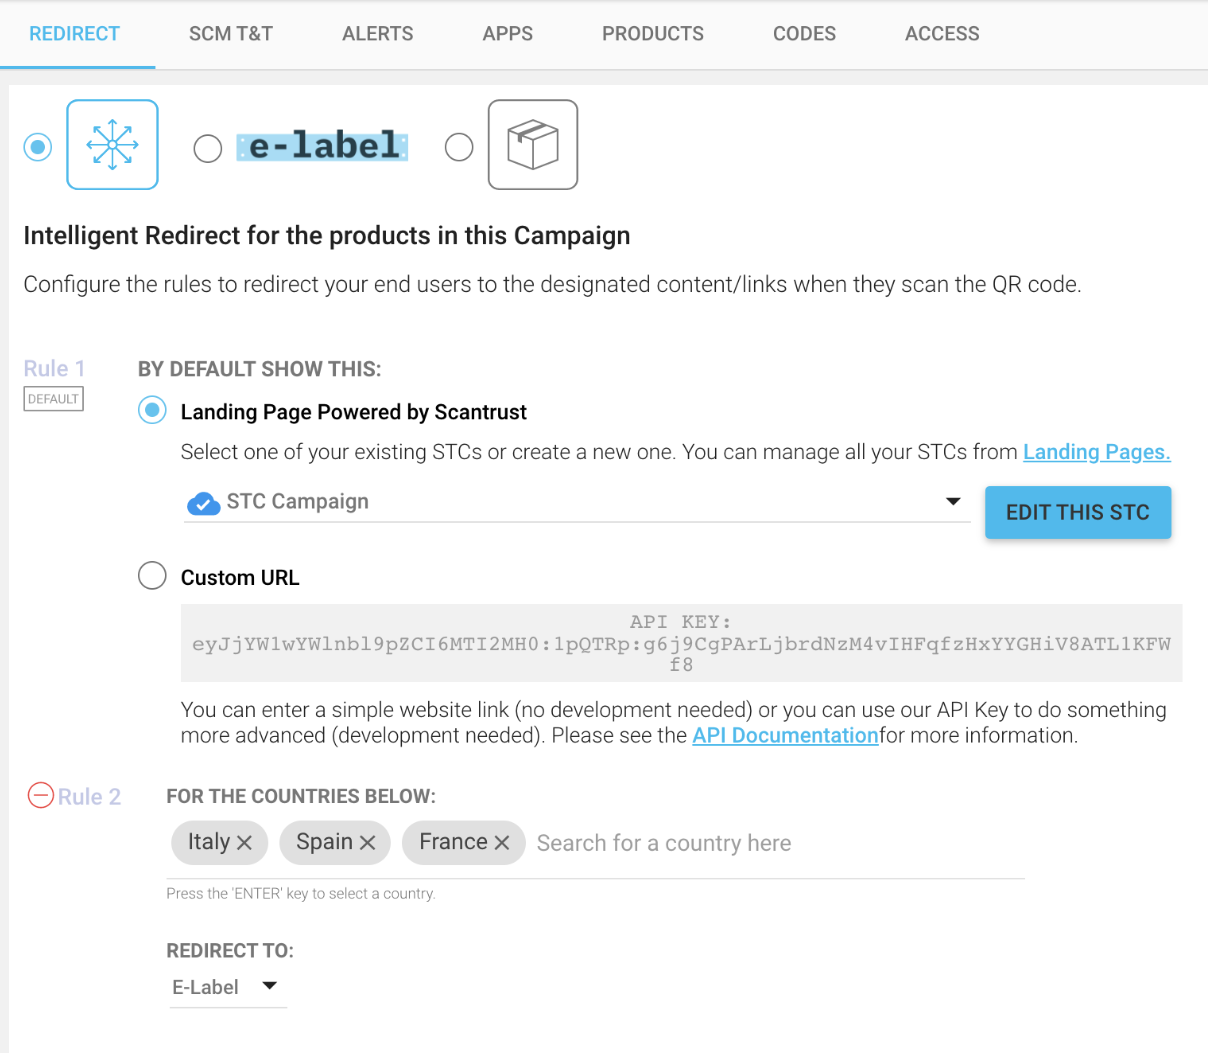Open the ALERTS tab

(377, 34)
